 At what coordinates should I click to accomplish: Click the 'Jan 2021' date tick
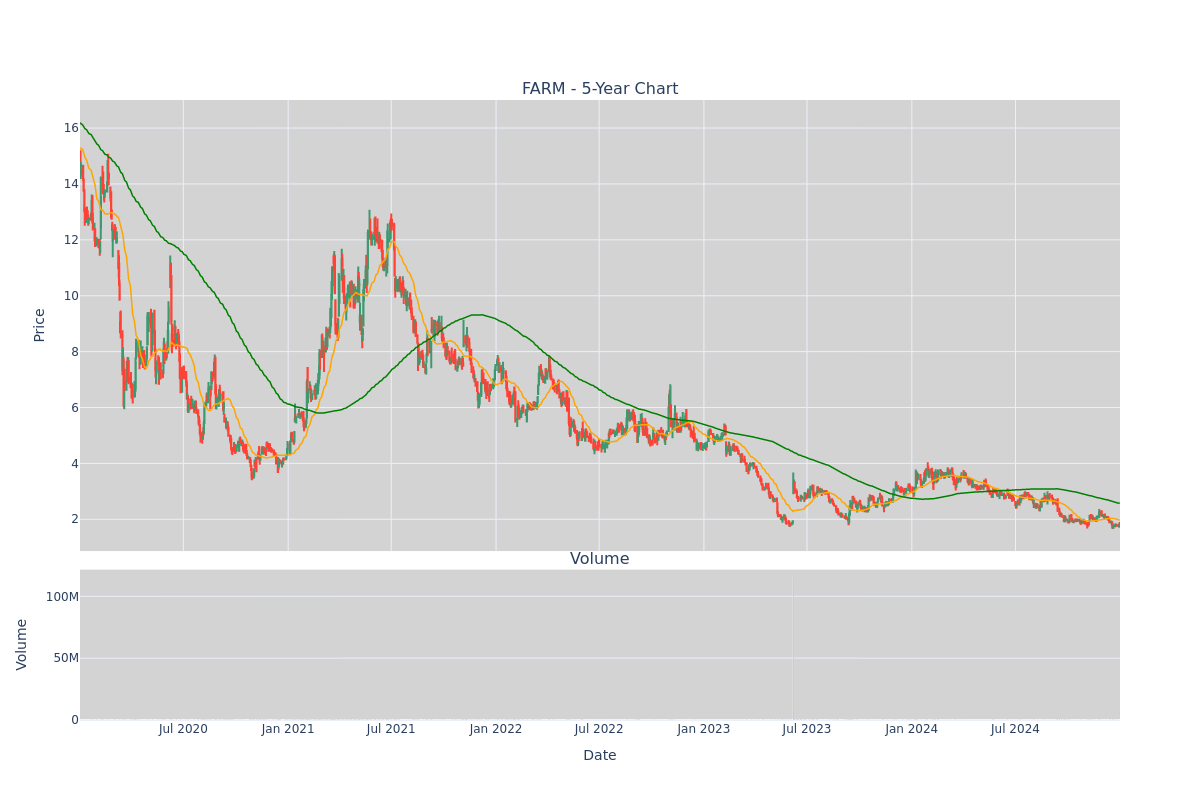tap(288, 729)
